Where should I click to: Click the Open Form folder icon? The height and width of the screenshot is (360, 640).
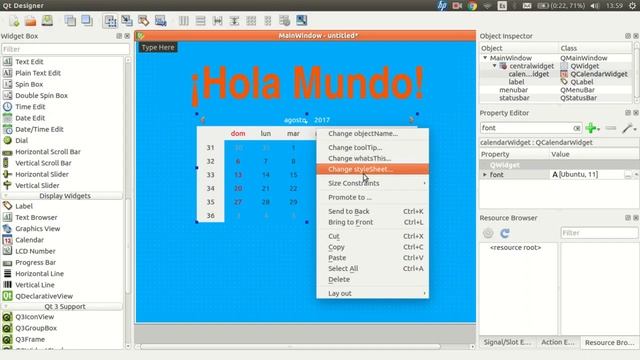pyautogui.click(x=31, y=20)
